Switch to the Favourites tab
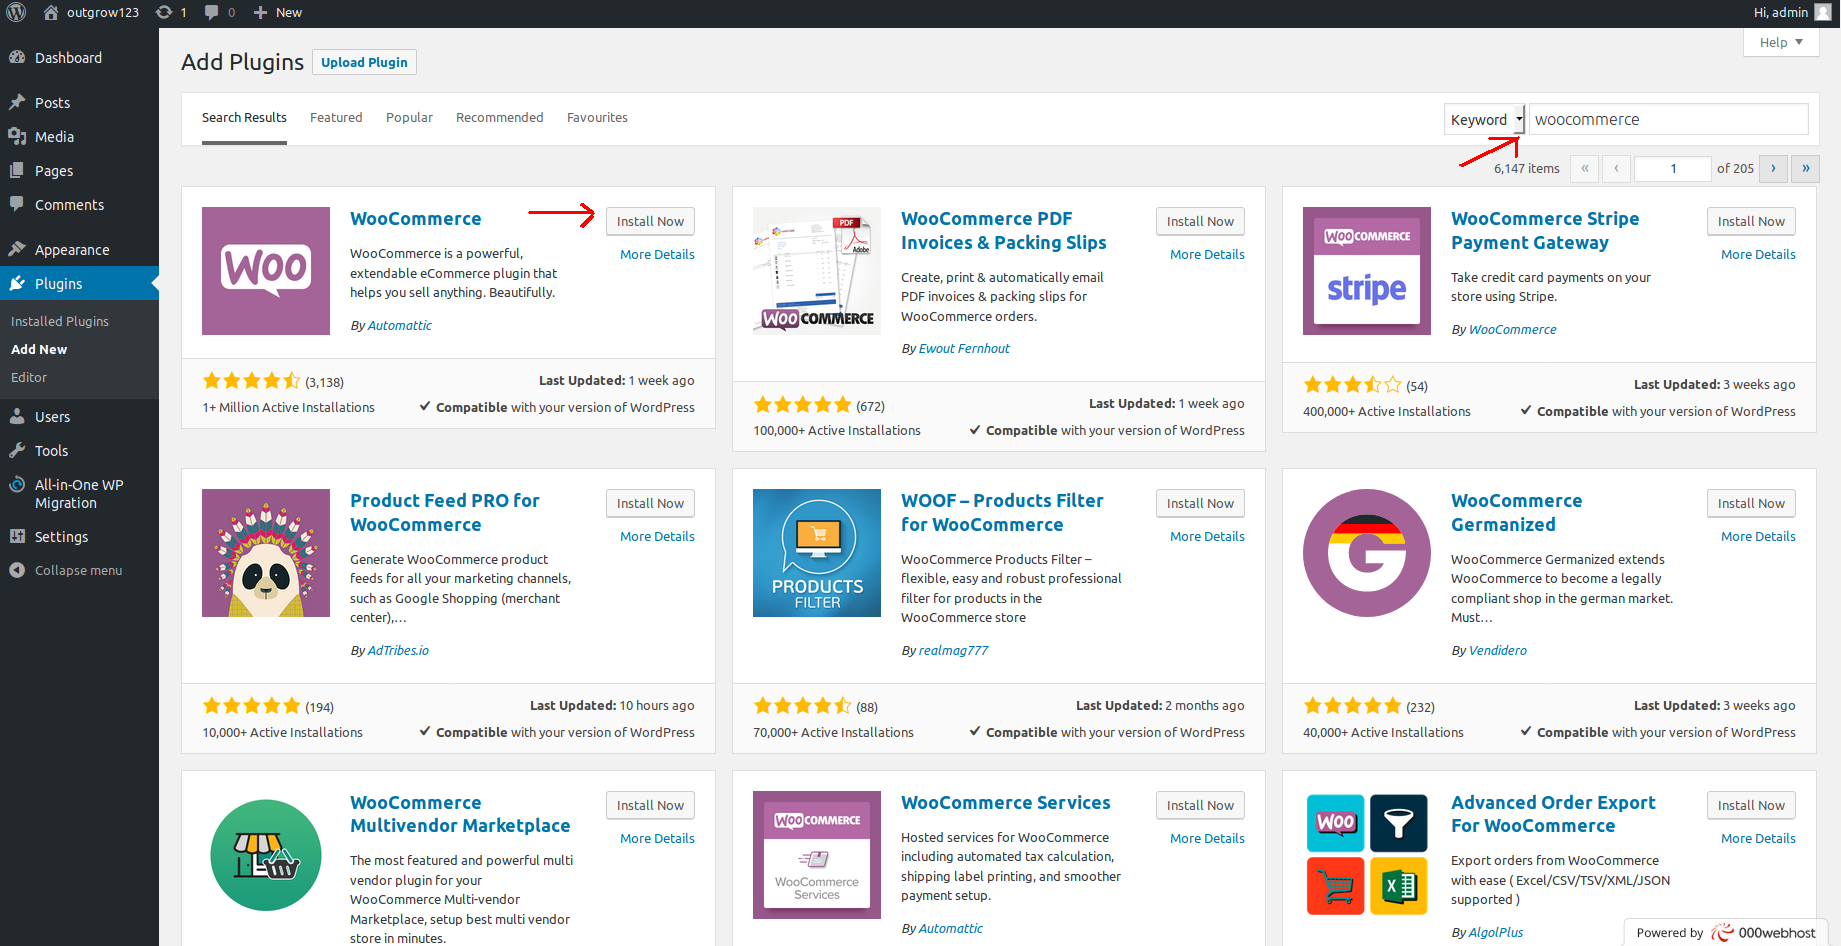 click(597, 117)
